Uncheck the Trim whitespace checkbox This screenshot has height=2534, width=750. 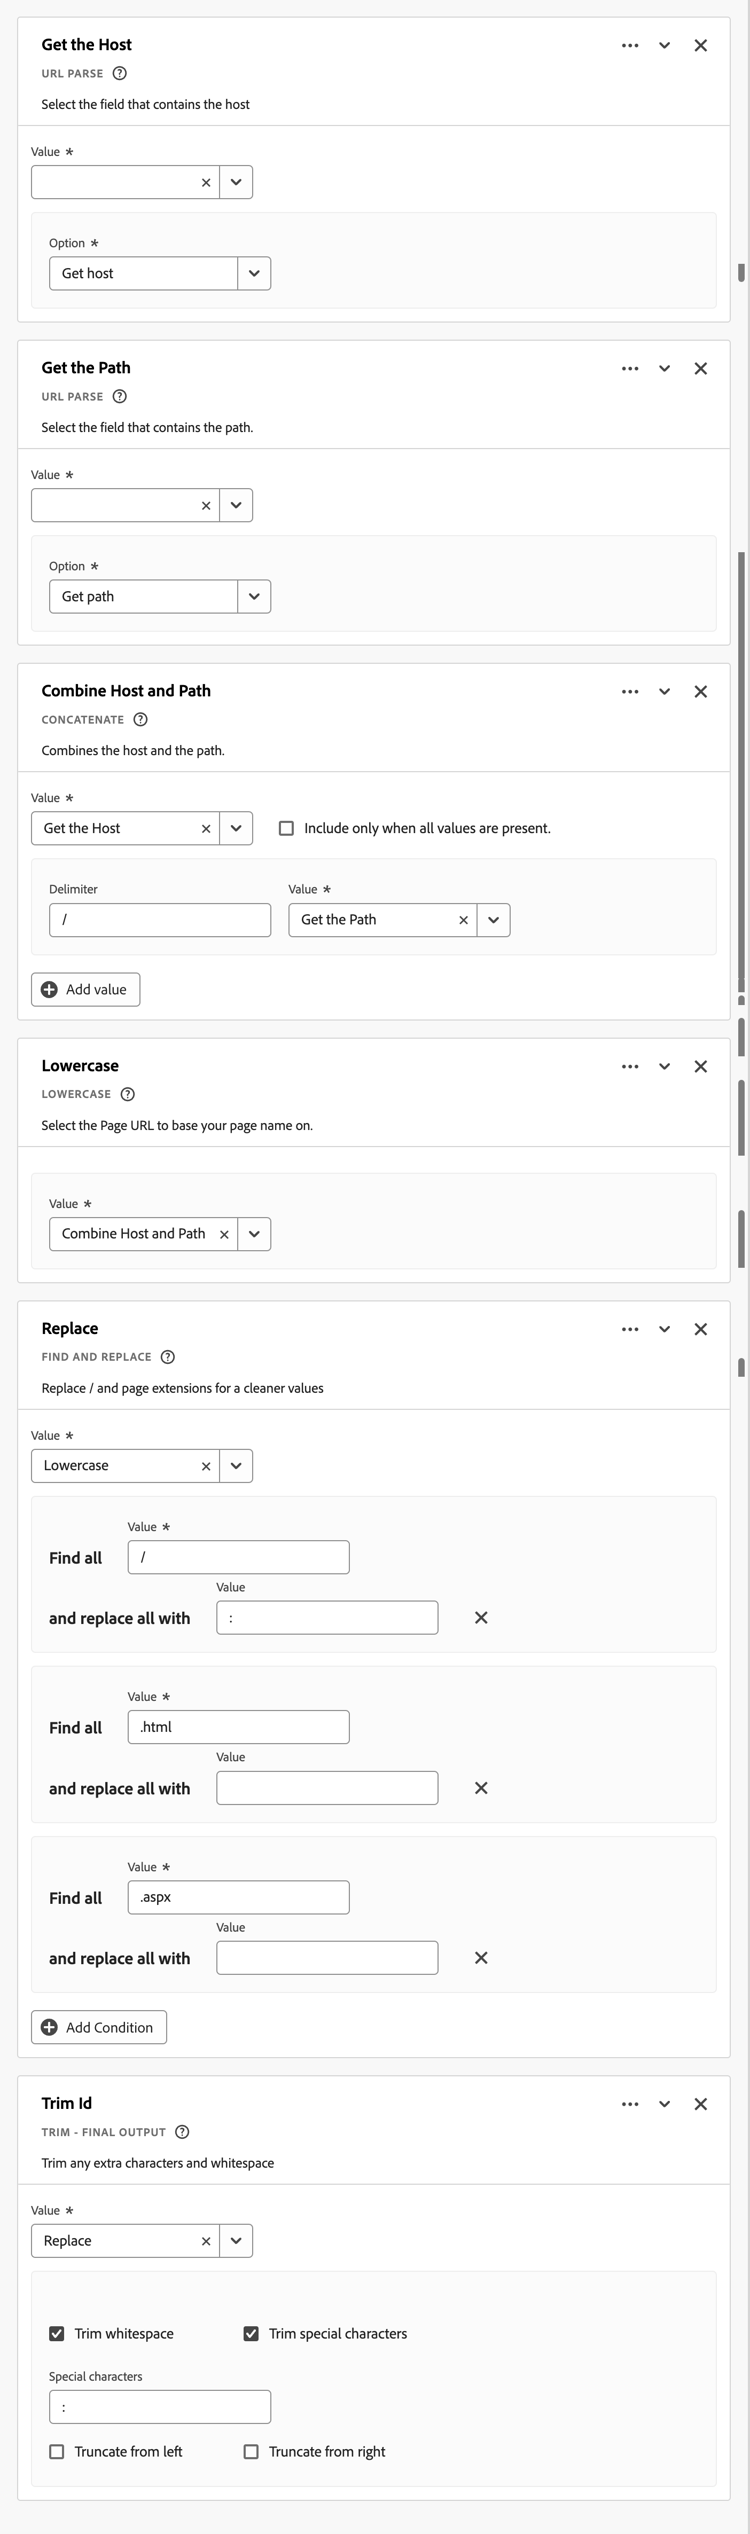(x=57, y=2334)
